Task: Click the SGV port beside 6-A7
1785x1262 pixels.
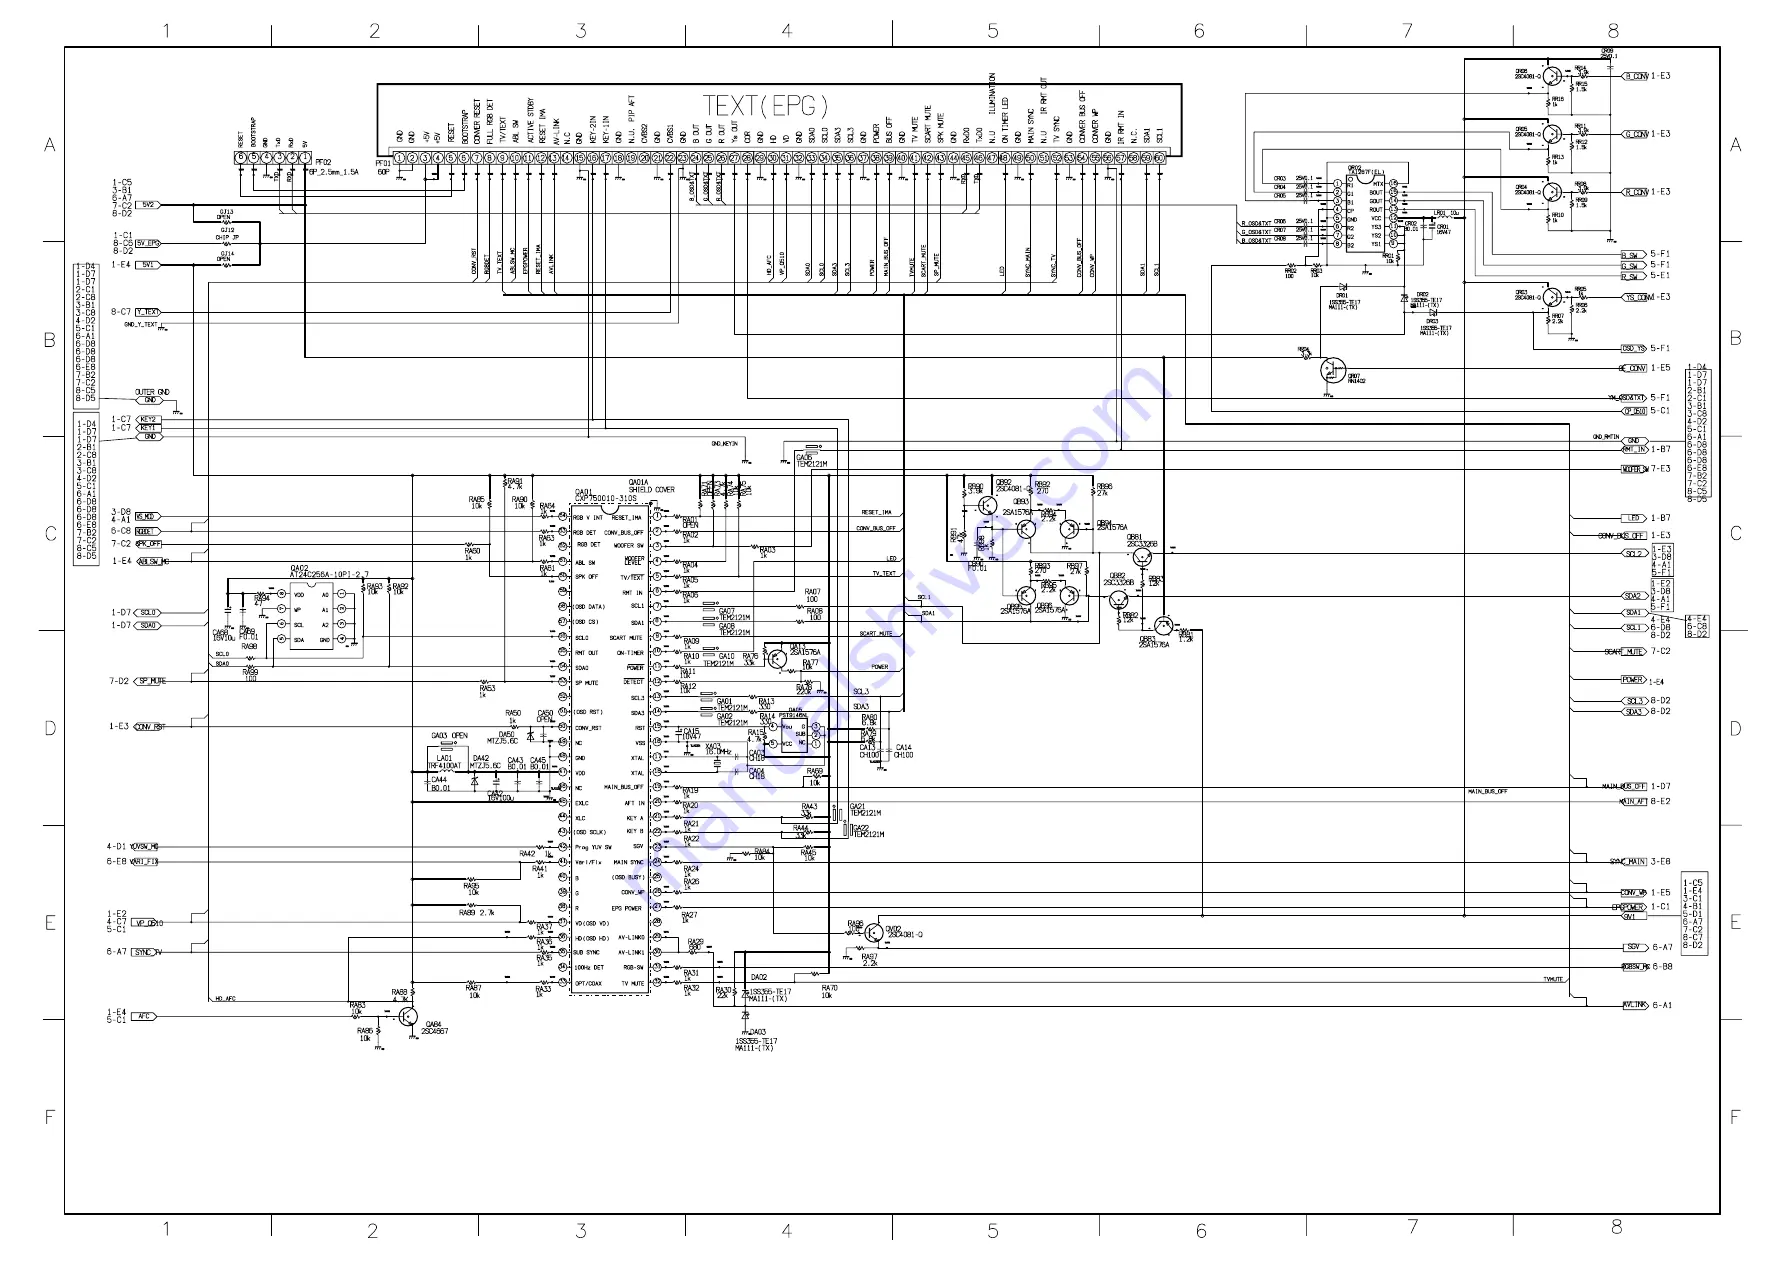Action: tap(1634, 948)
